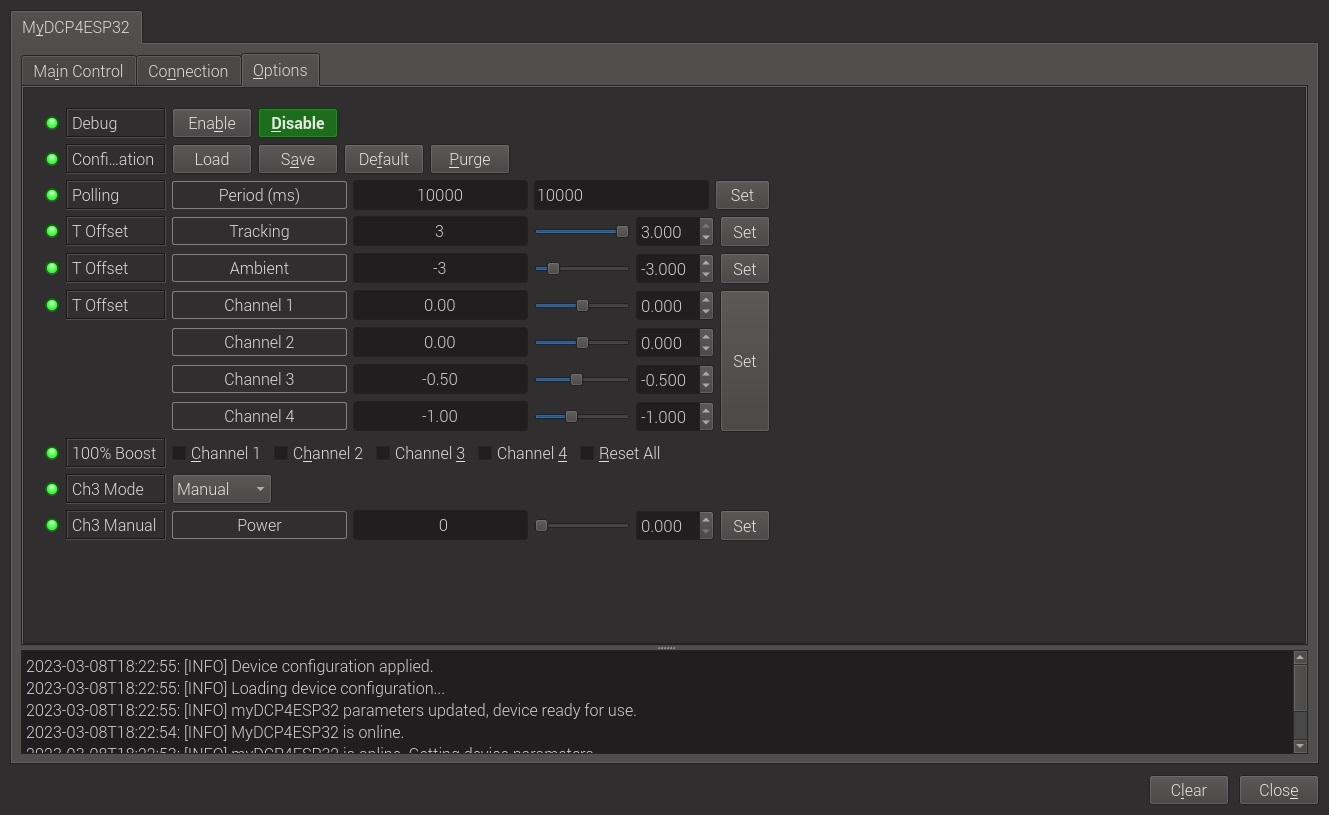Click the log scrollbar up arrow
The image size is (1329, 815).
(1300, 658)
